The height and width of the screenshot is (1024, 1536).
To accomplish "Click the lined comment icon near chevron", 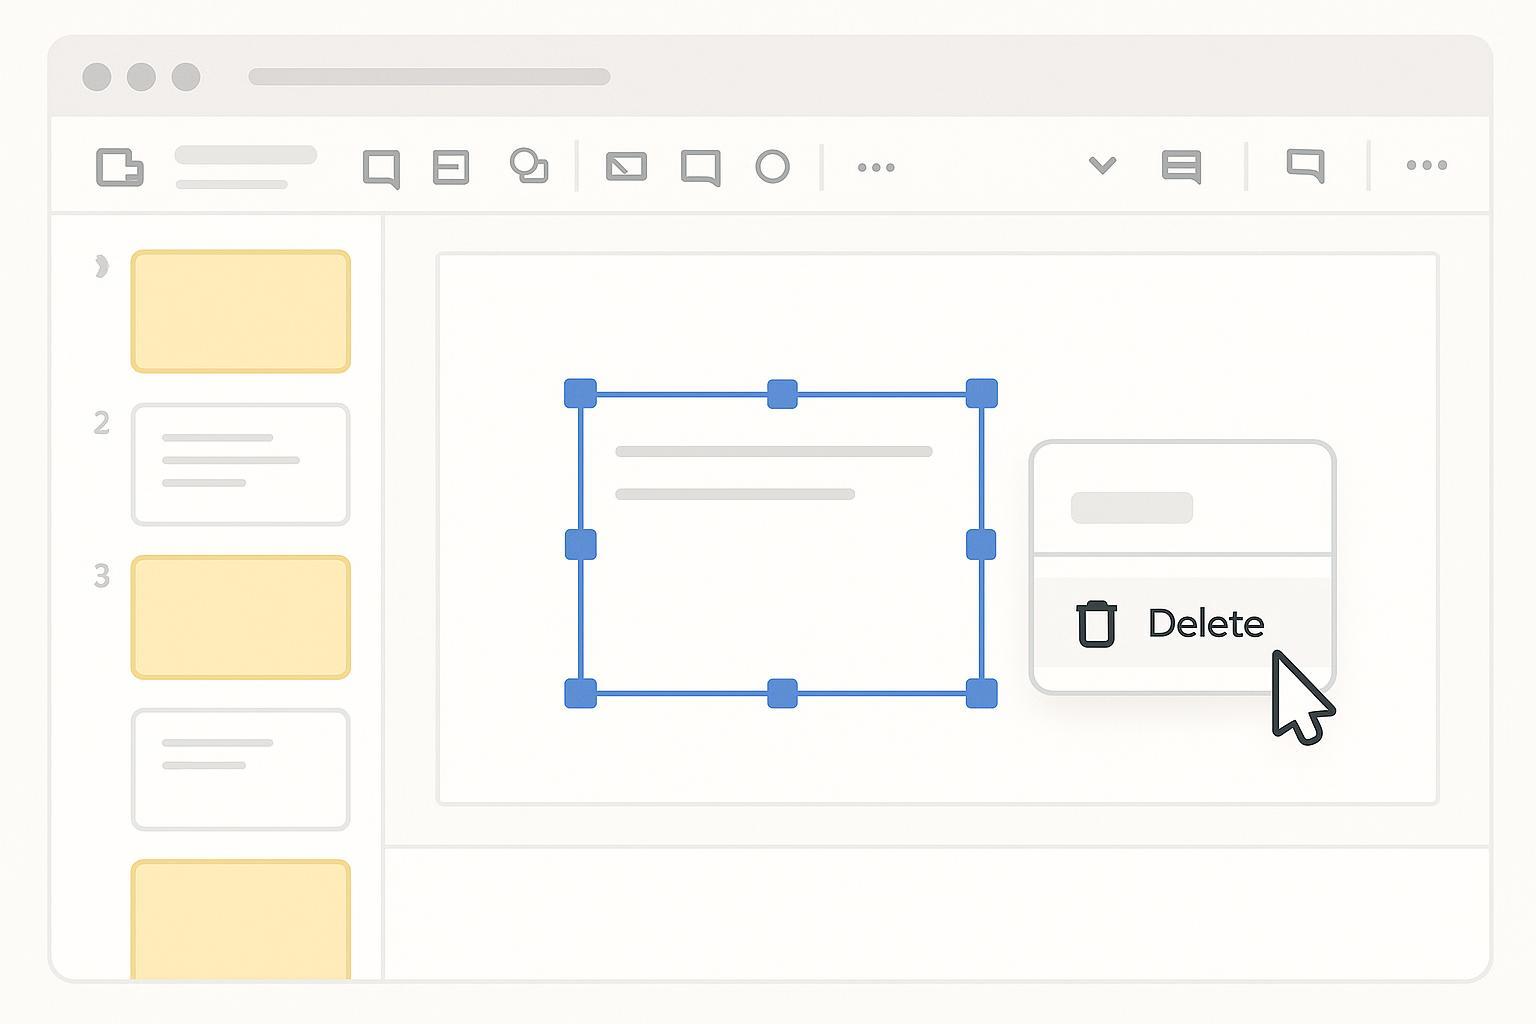I will (1181, 167).
